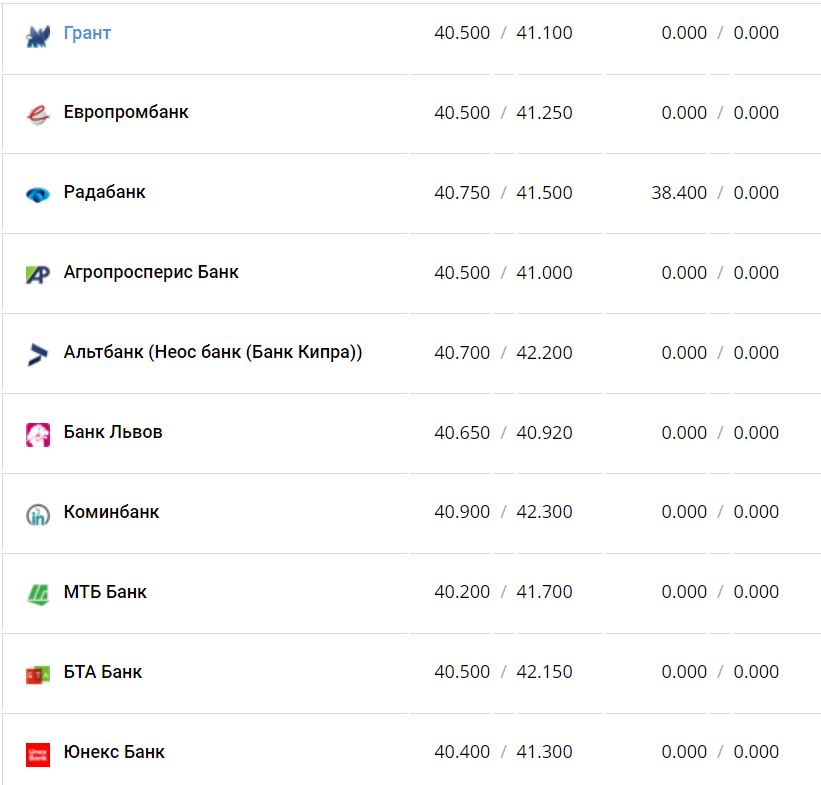Click the Альтбанк arrow logo icon
821x785 pixels.
tap(38, 354)
